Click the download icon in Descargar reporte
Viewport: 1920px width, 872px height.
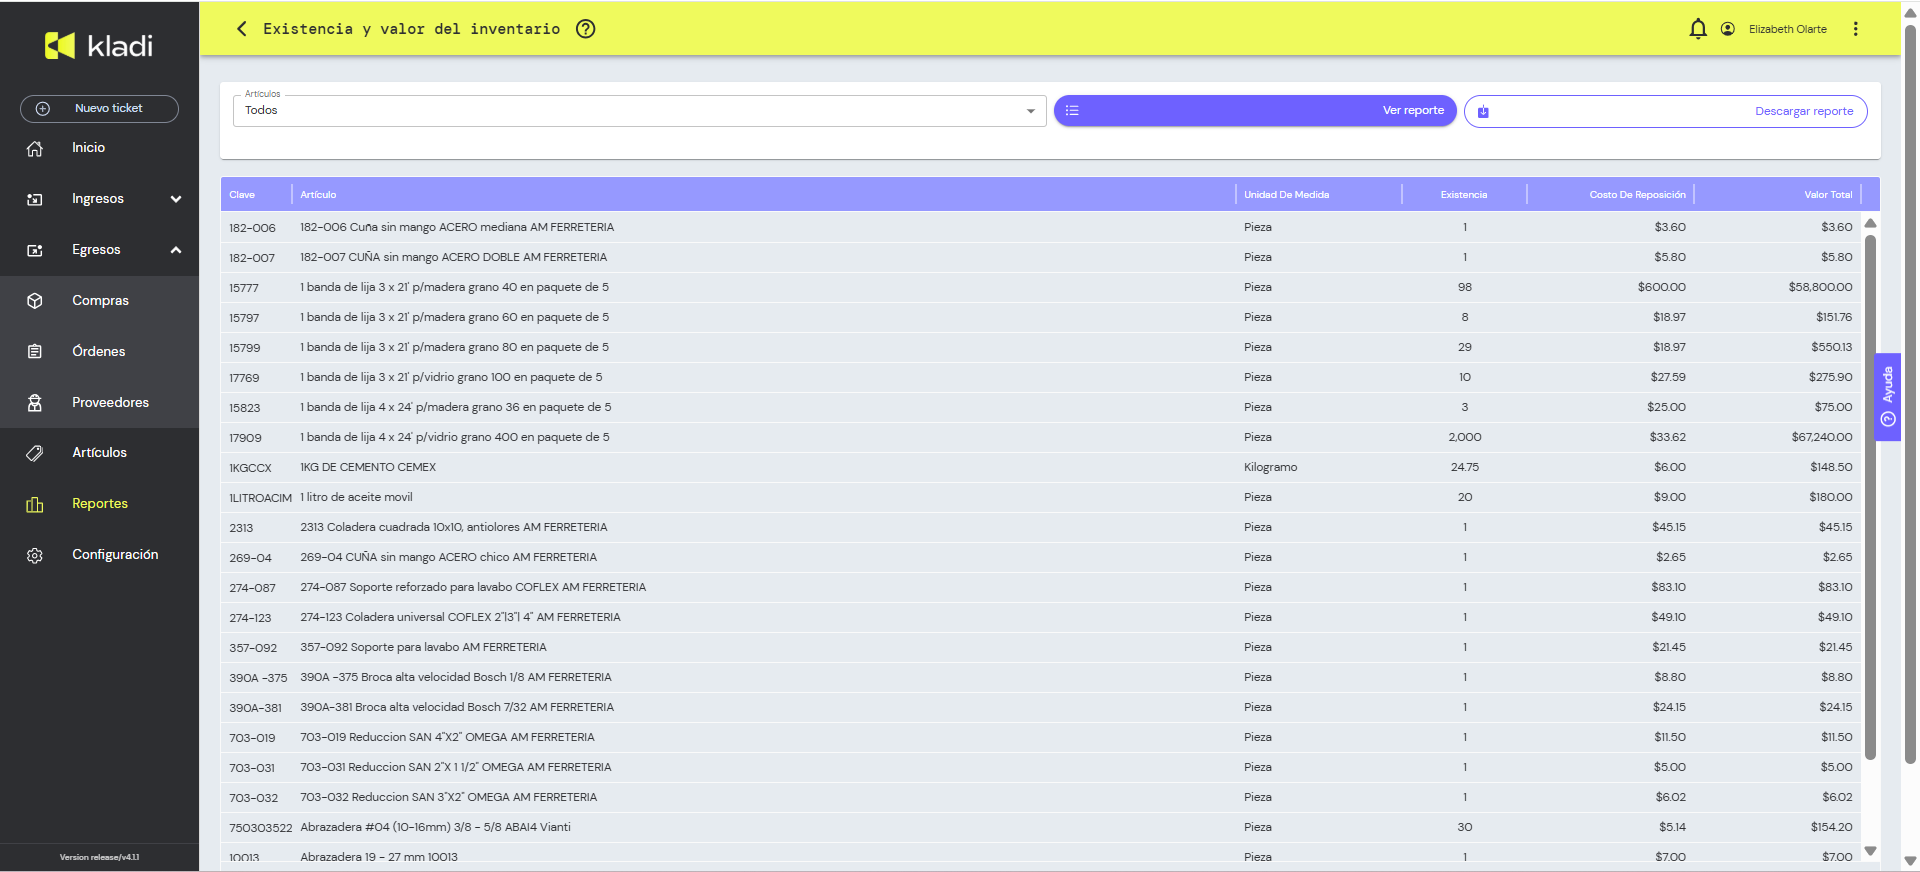(1483, 112)
